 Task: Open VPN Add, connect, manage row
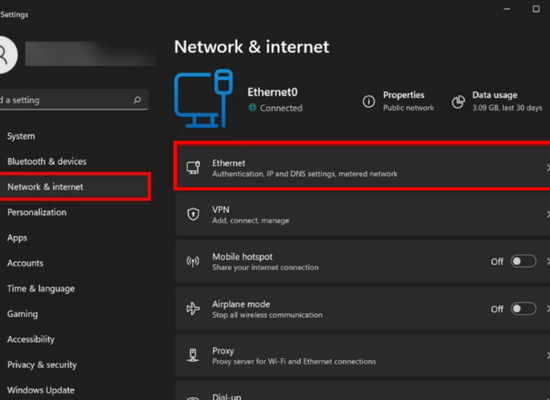click(x=363, y=214)
